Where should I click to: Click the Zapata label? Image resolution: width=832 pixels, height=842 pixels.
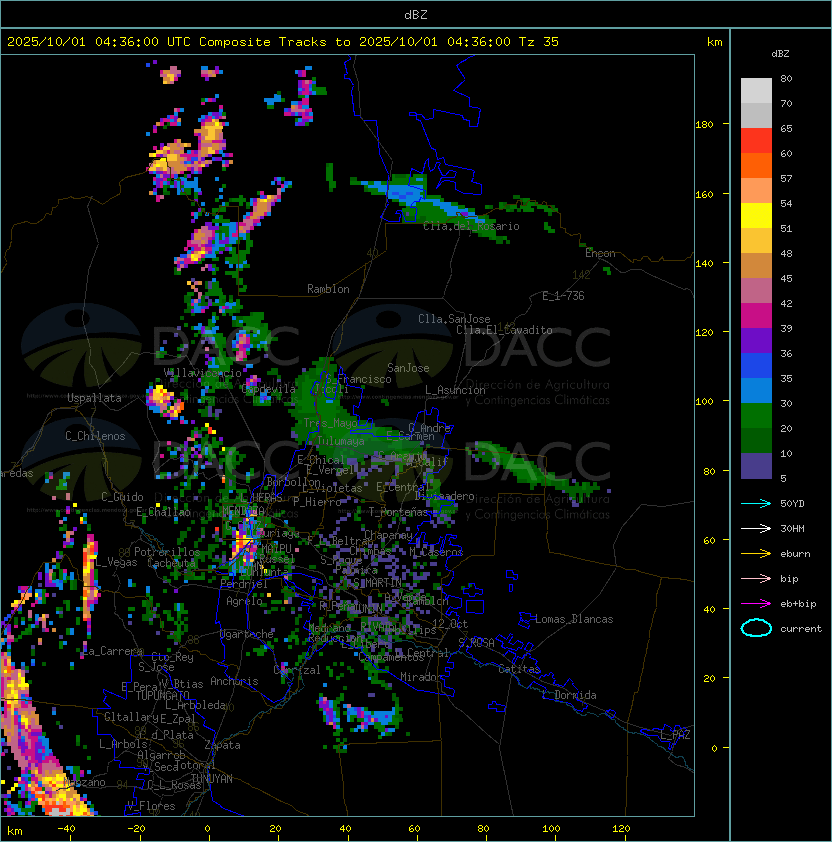(222, 745)
